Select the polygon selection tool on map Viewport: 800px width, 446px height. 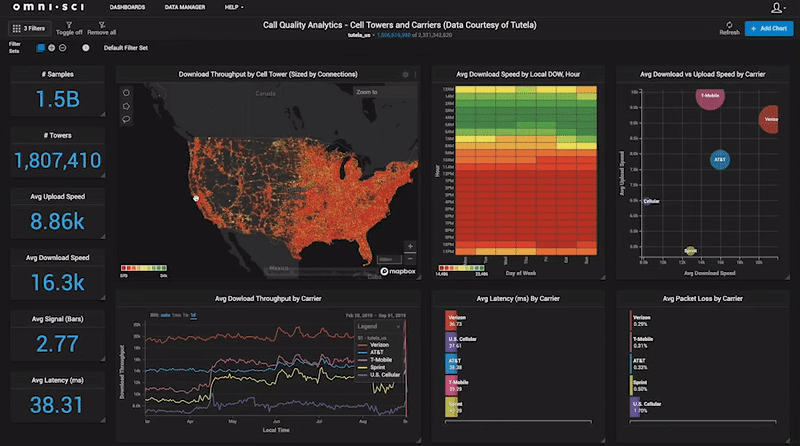click(126, 106)
